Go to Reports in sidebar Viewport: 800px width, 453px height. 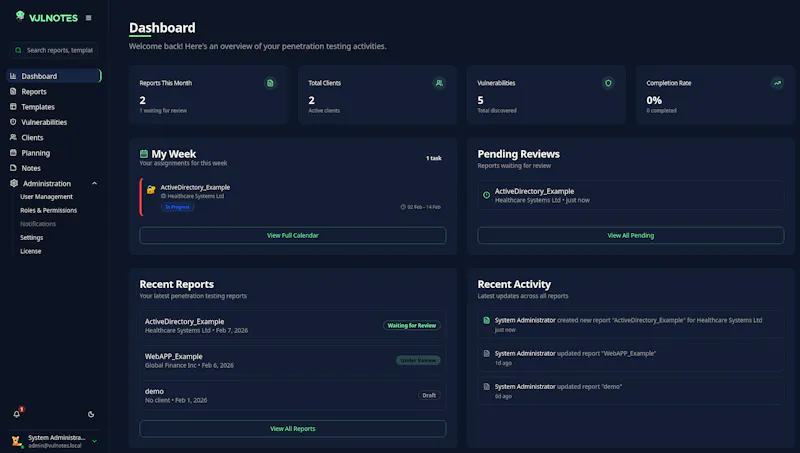54,91
